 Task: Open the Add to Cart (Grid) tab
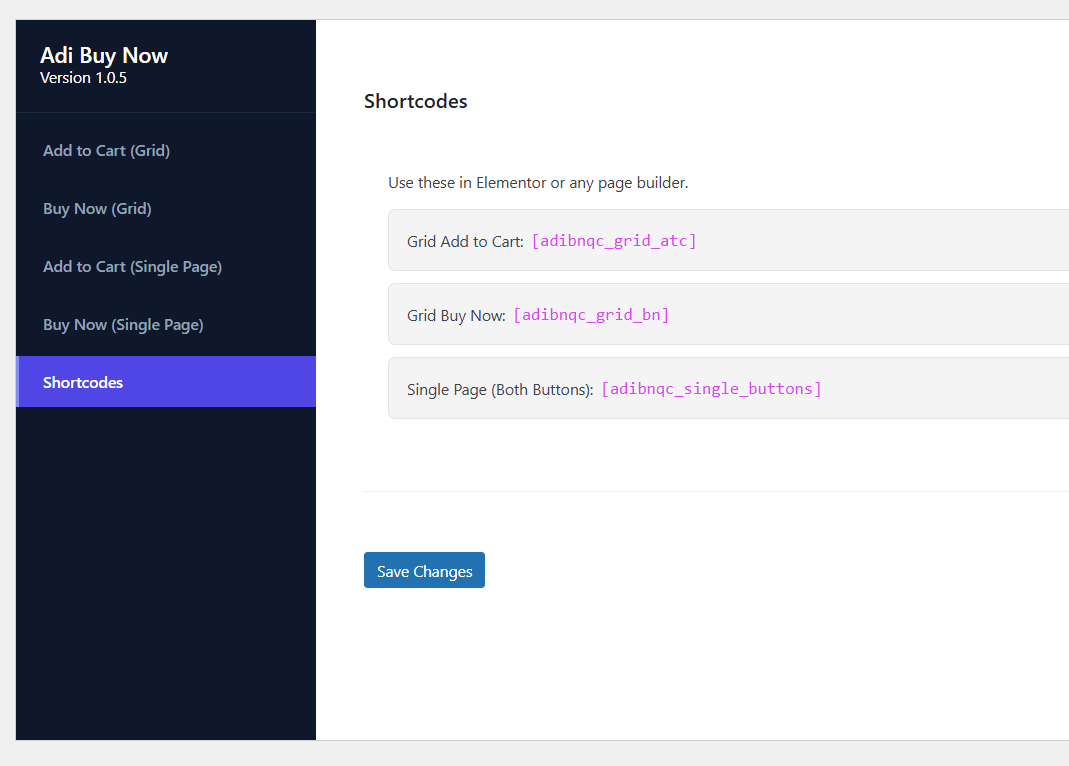point(106,151)
